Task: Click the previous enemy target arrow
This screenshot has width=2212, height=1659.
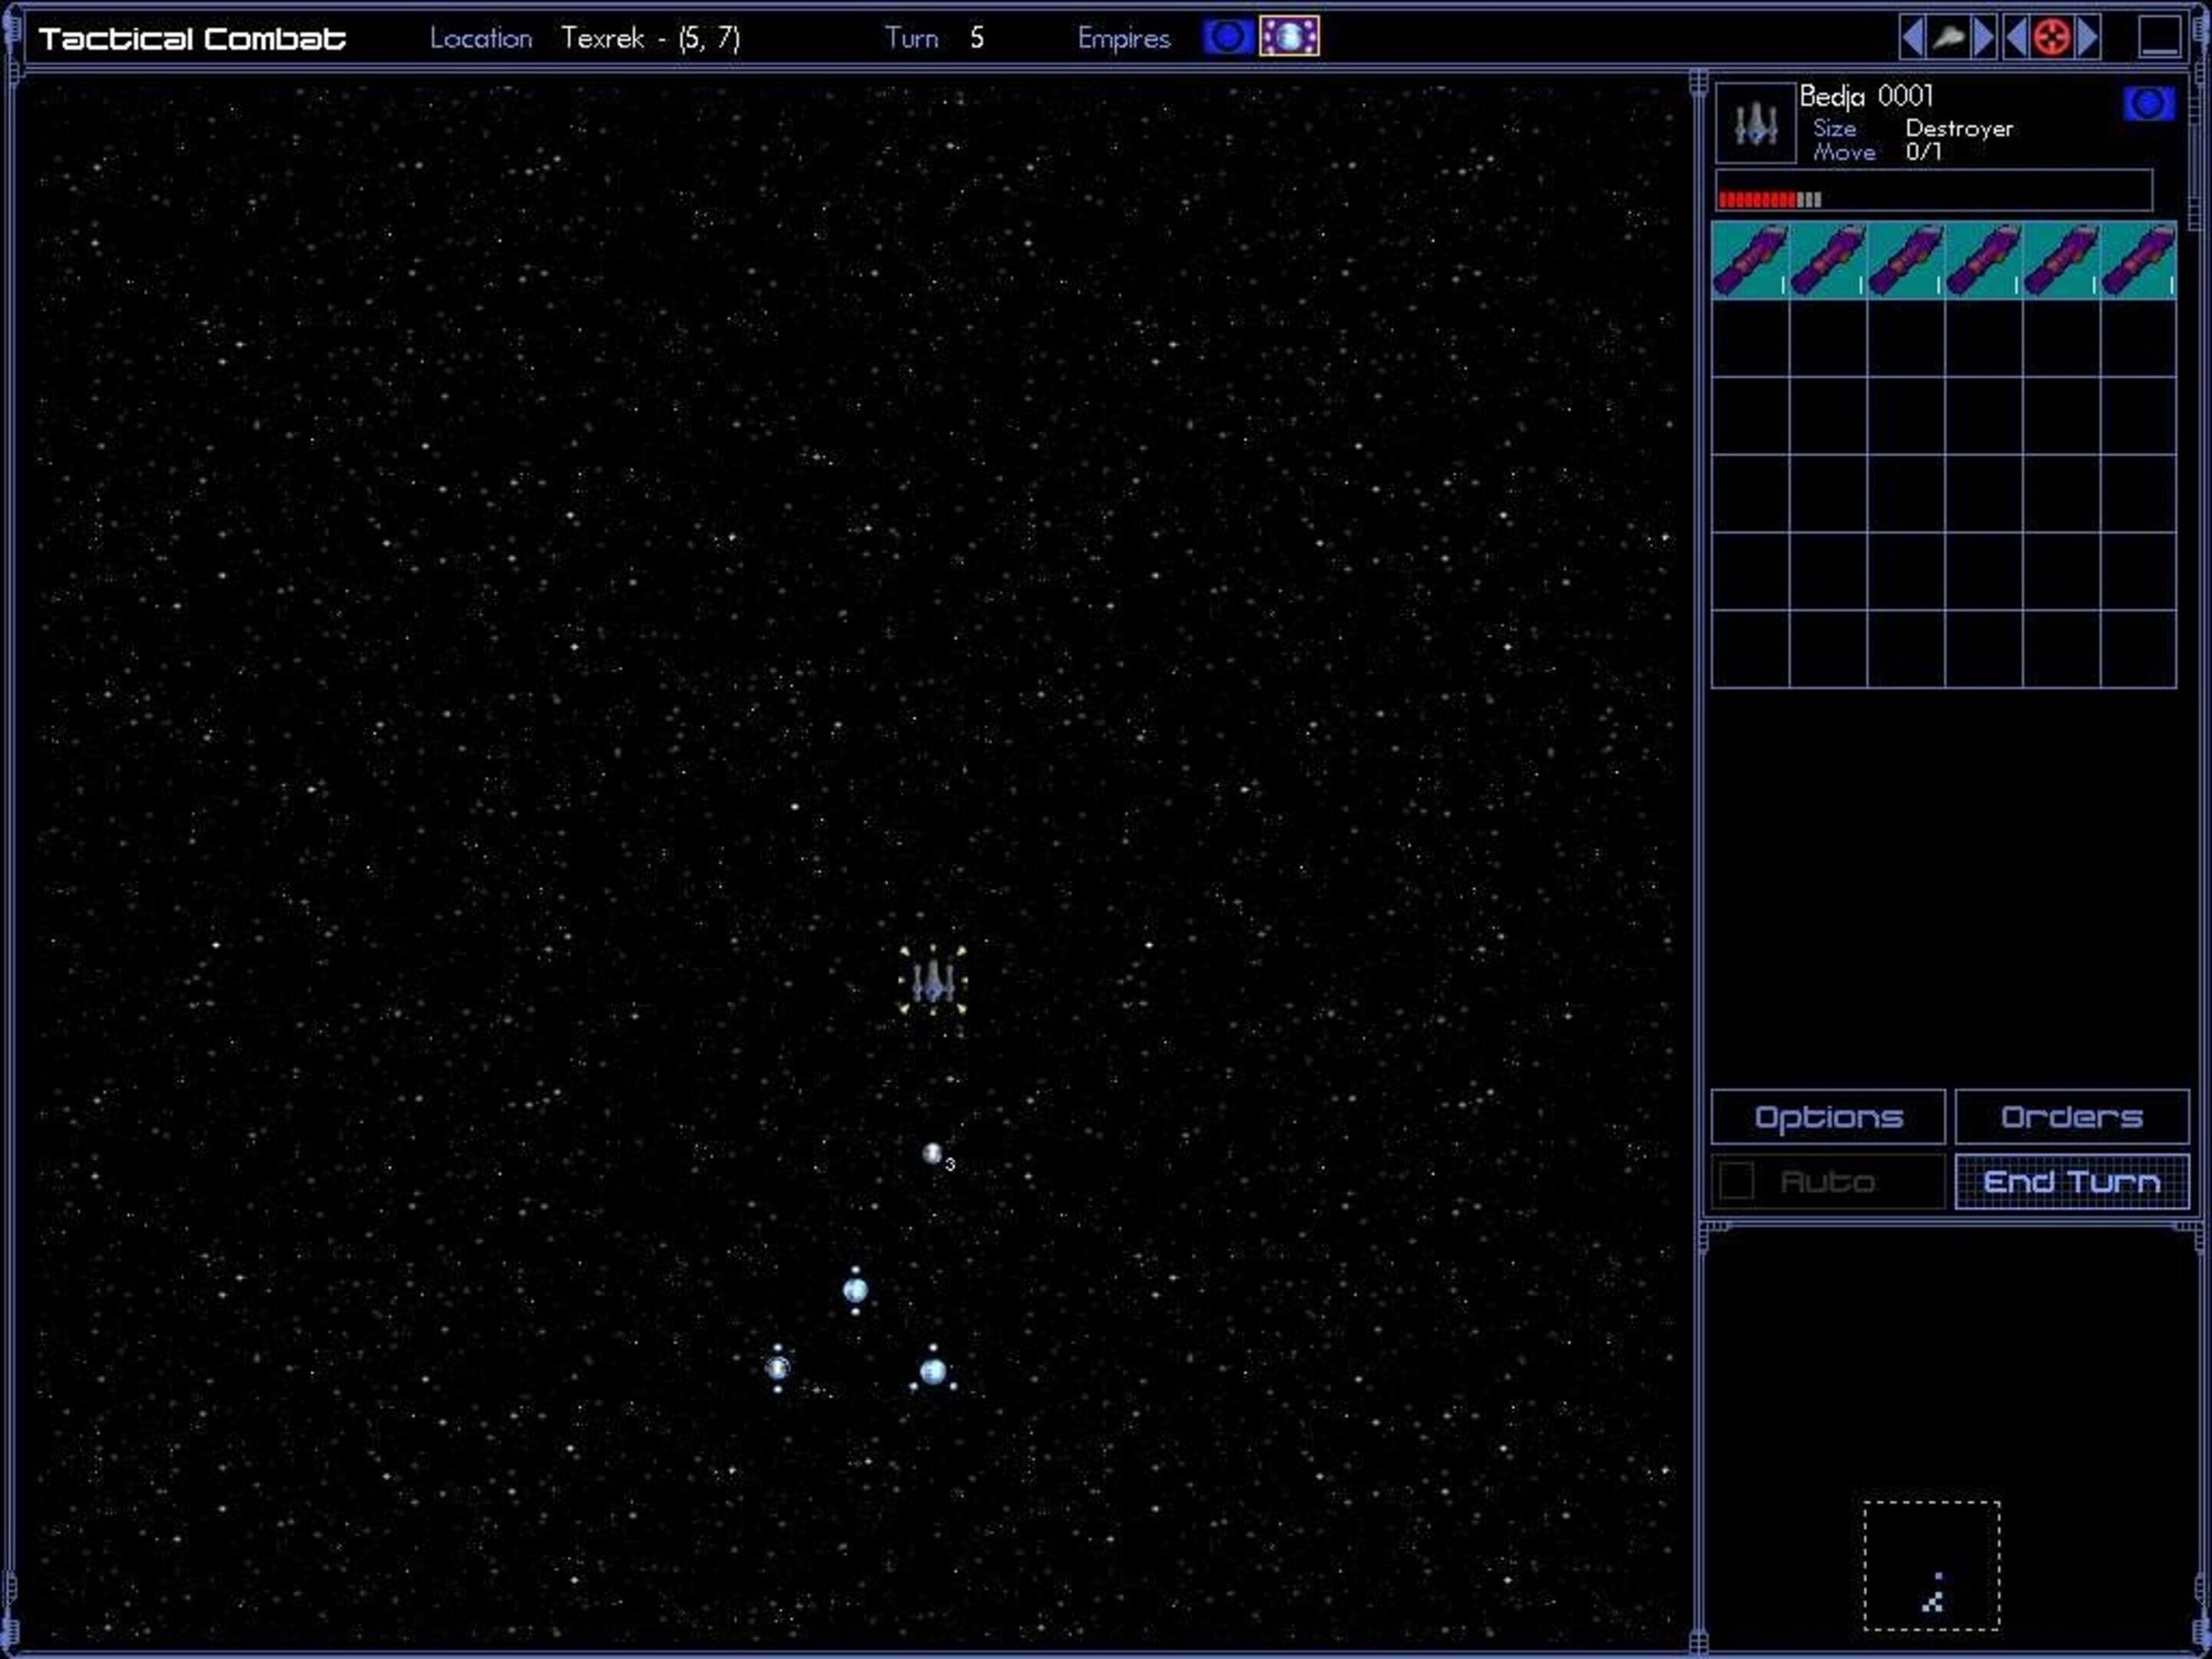Action: (2016, 38)
